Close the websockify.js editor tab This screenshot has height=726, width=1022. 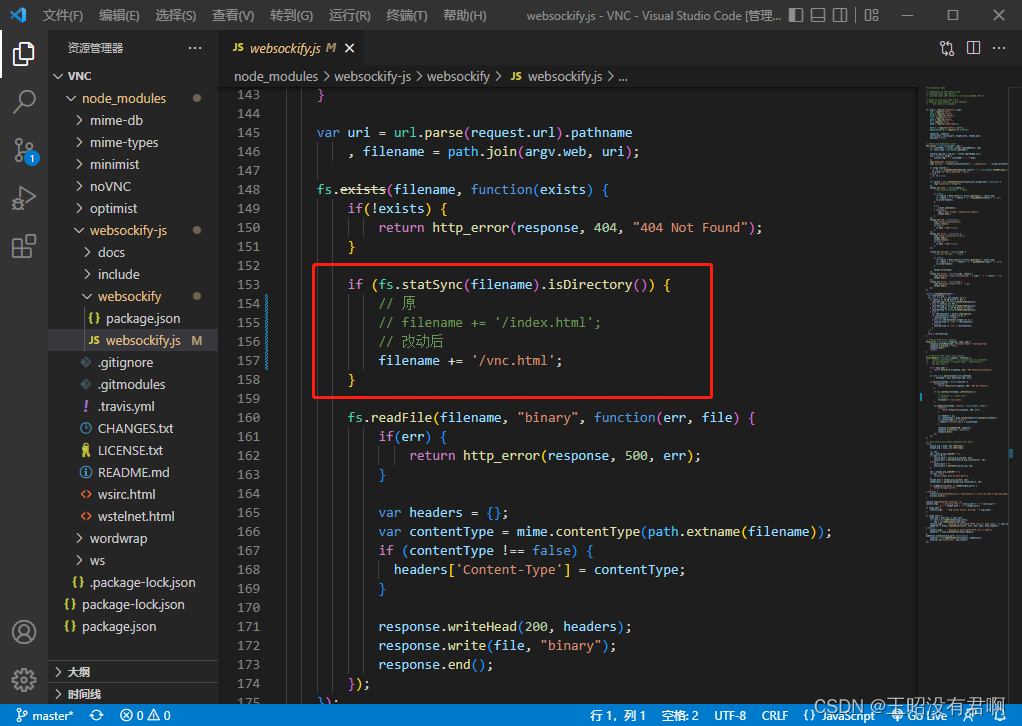(x=349, y=48)
